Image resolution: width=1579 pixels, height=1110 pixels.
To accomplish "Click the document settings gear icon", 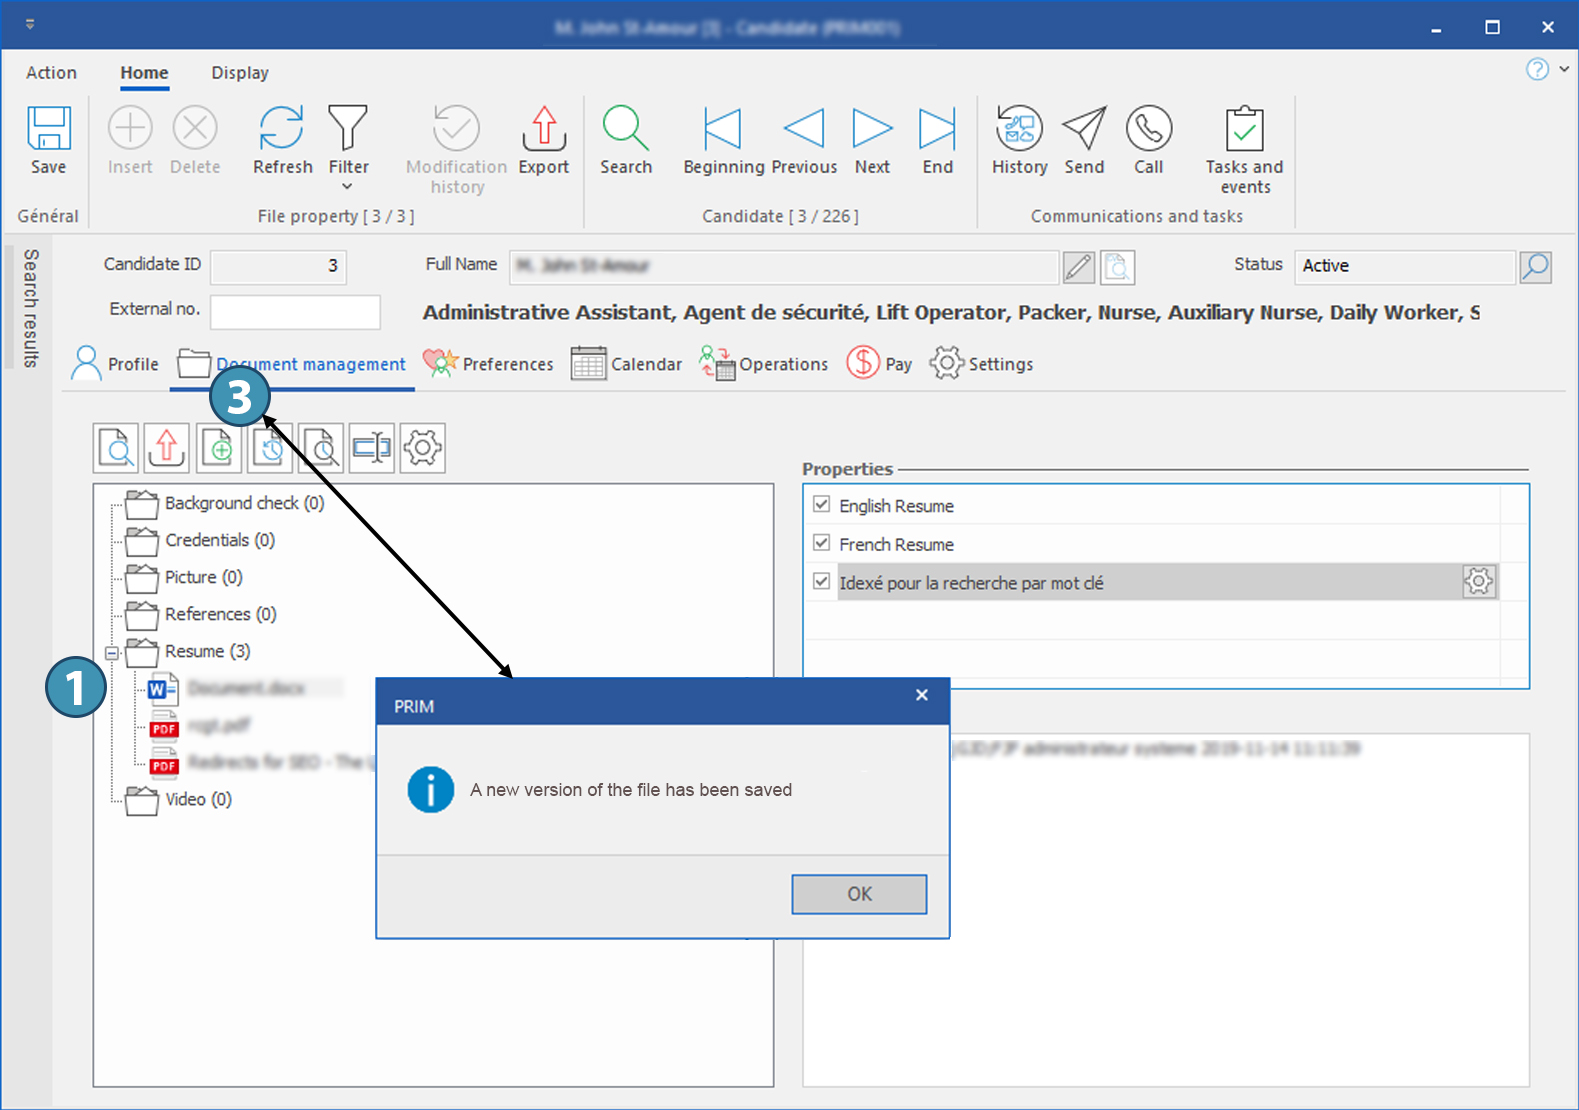I will (x=423, y=448).
